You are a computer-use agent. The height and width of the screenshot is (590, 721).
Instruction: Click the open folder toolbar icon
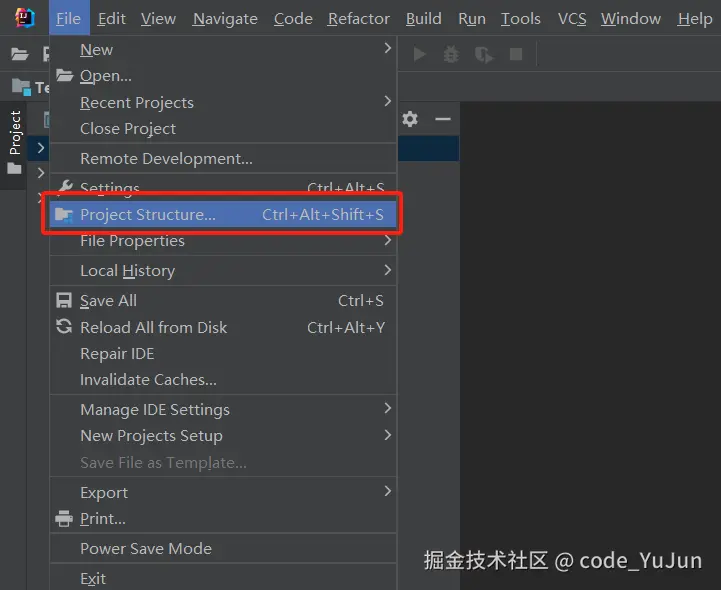[20, 54]
